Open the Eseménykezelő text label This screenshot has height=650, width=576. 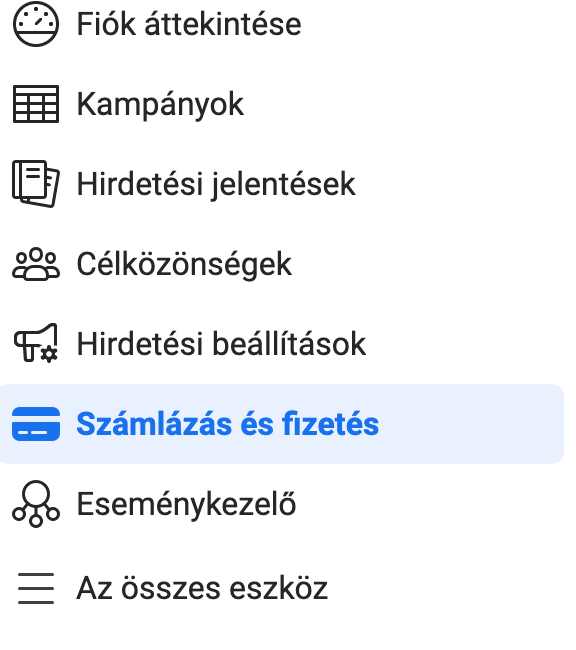pyautogui.click(x=186, y=504)
